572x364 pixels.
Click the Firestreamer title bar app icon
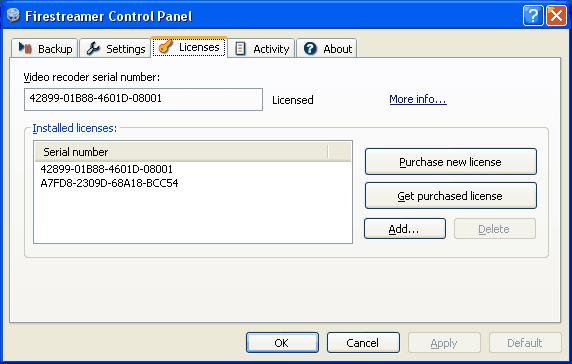click(13, 15)
